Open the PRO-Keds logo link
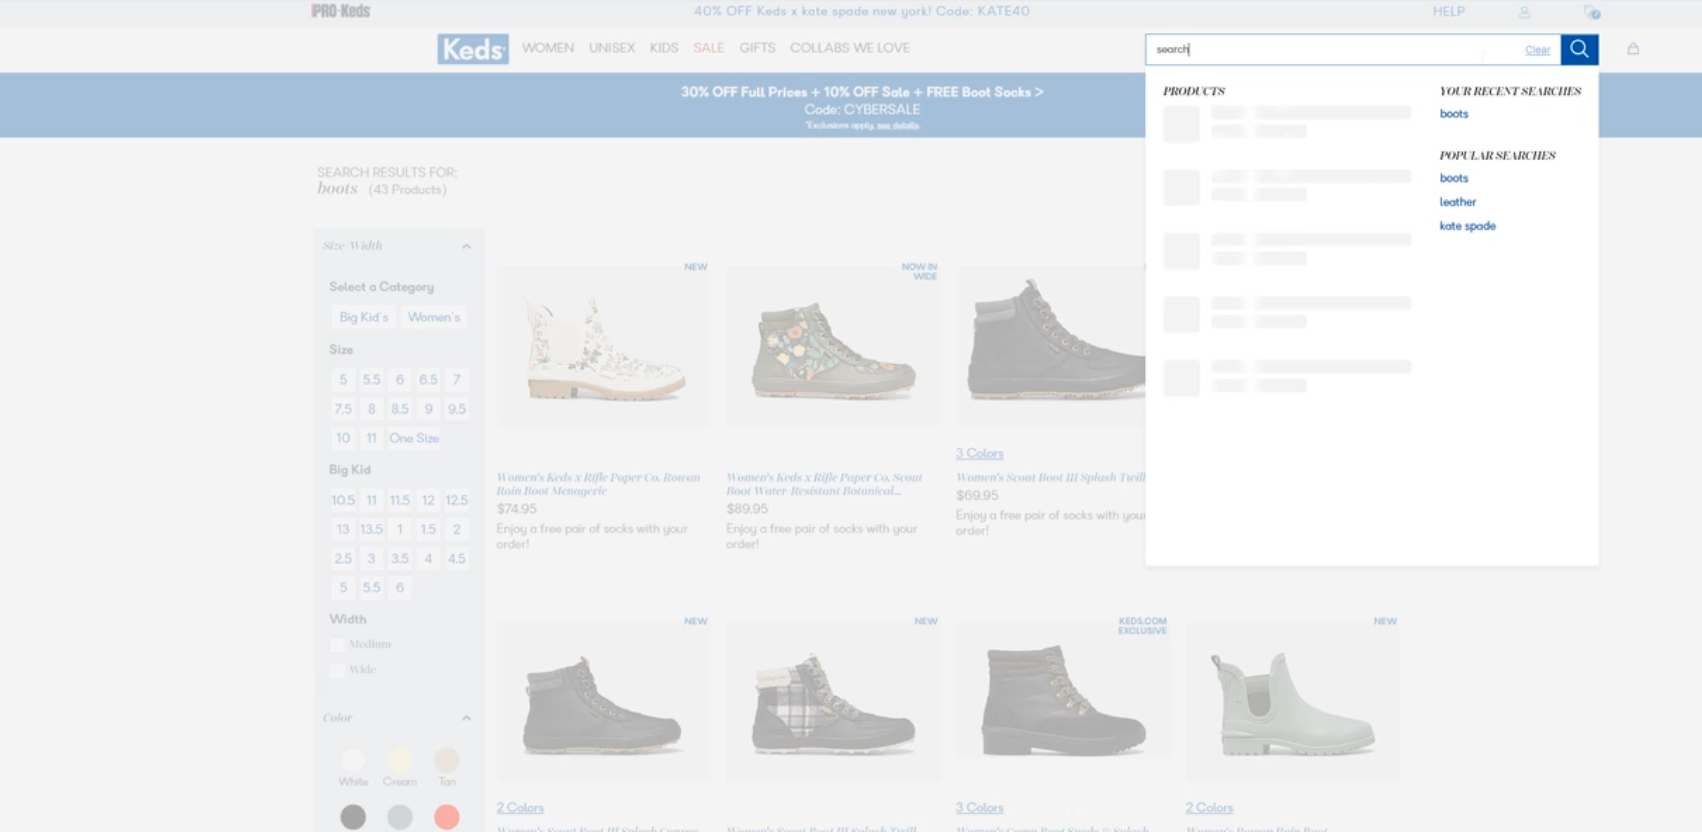 point(341,11)
